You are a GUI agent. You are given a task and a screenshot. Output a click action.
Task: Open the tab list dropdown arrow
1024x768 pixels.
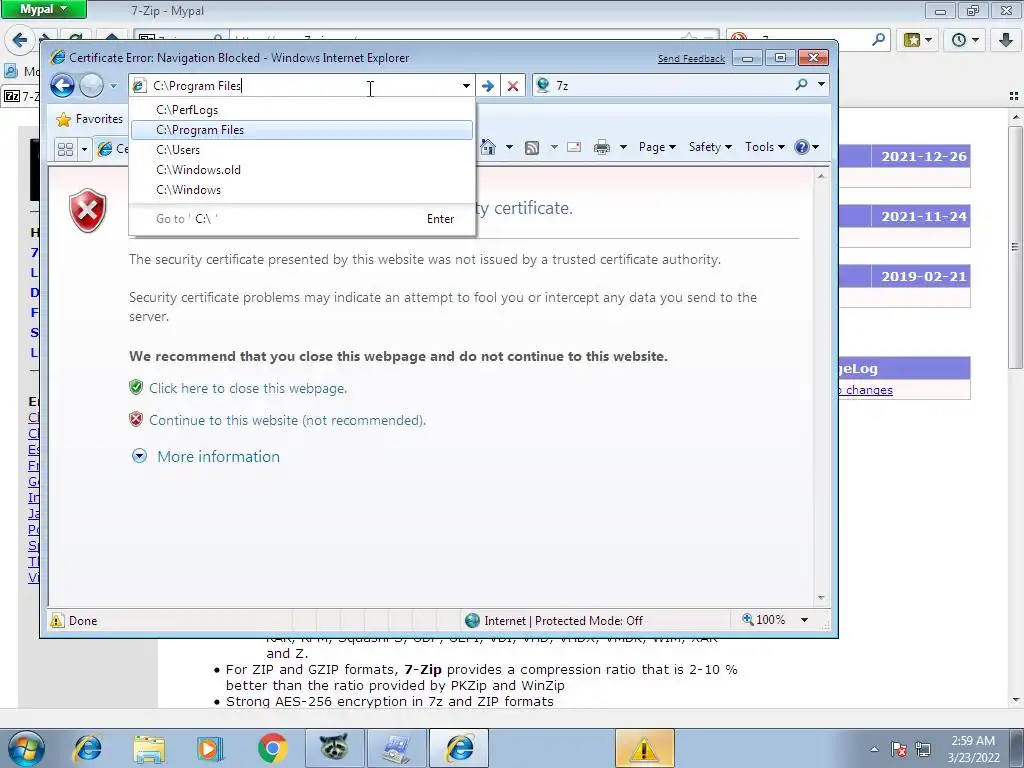point(84,150)
